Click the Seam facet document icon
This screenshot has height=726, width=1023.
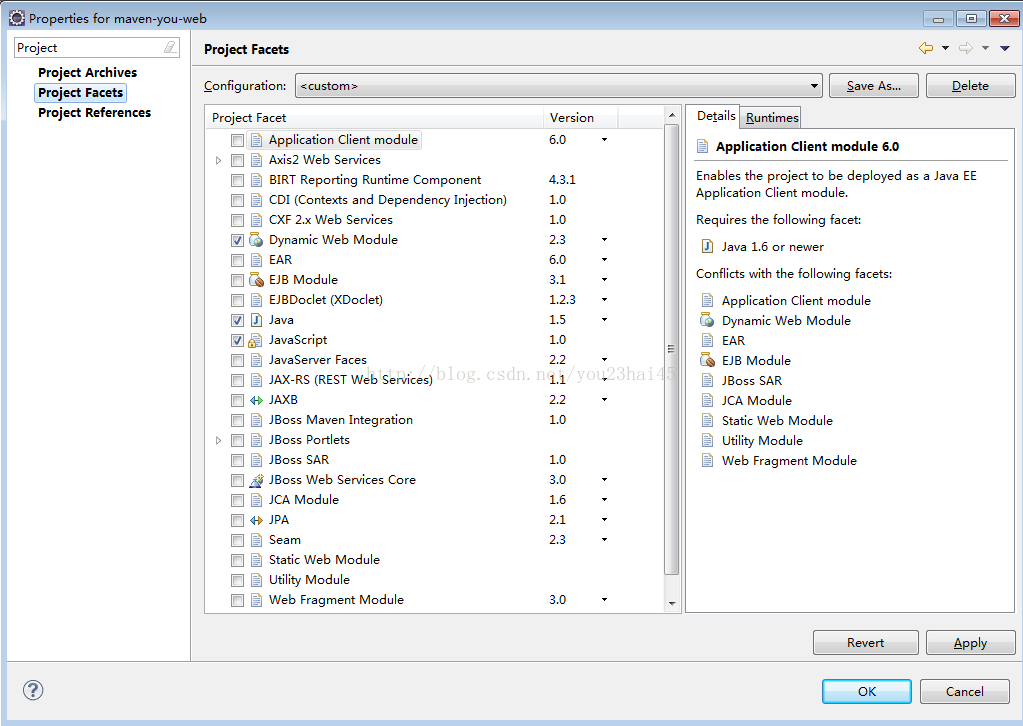(256, 540)
